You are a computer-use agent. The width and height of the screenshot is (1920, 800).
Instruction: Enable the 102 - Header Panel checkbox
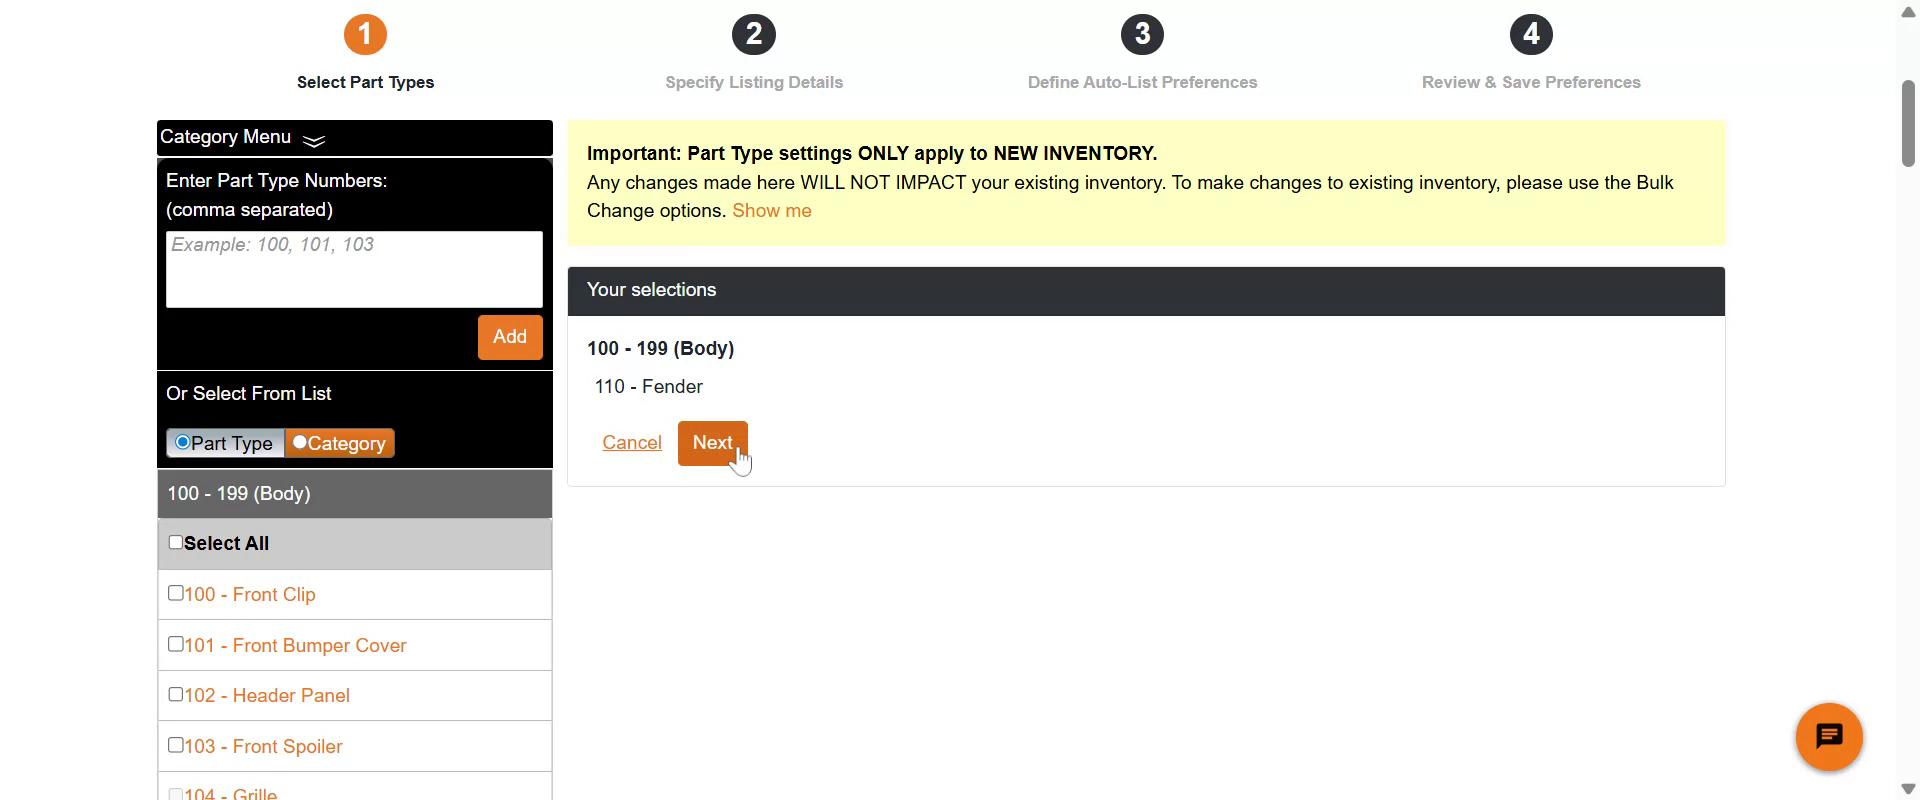coord(176,694)
